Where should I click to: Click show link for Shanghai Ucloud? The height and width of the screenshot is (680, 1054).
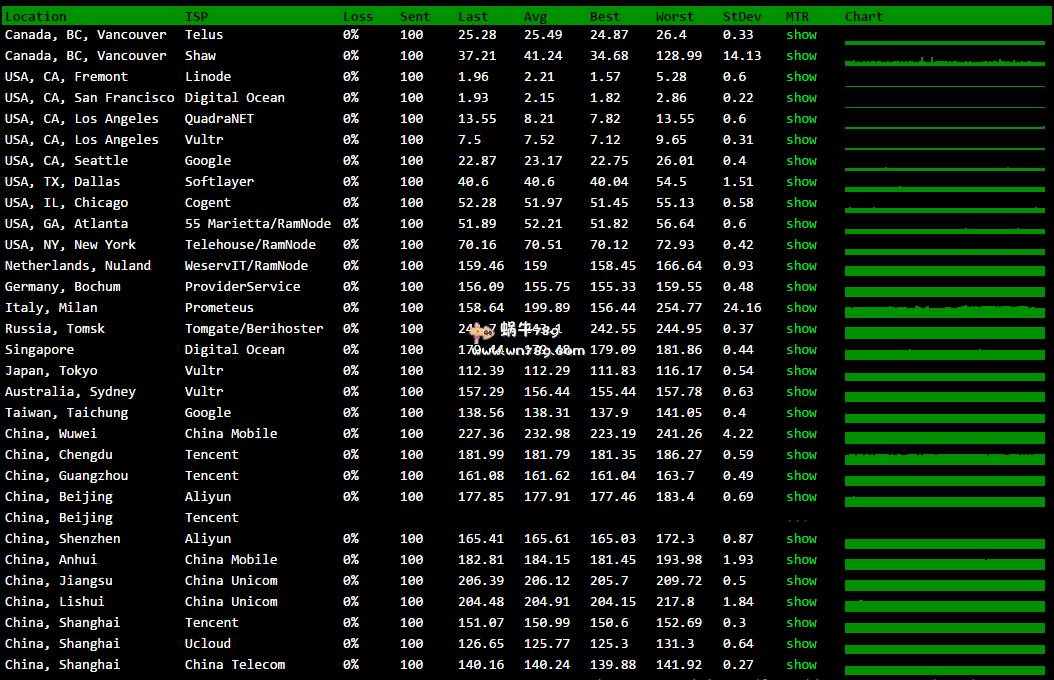[801, 644]
